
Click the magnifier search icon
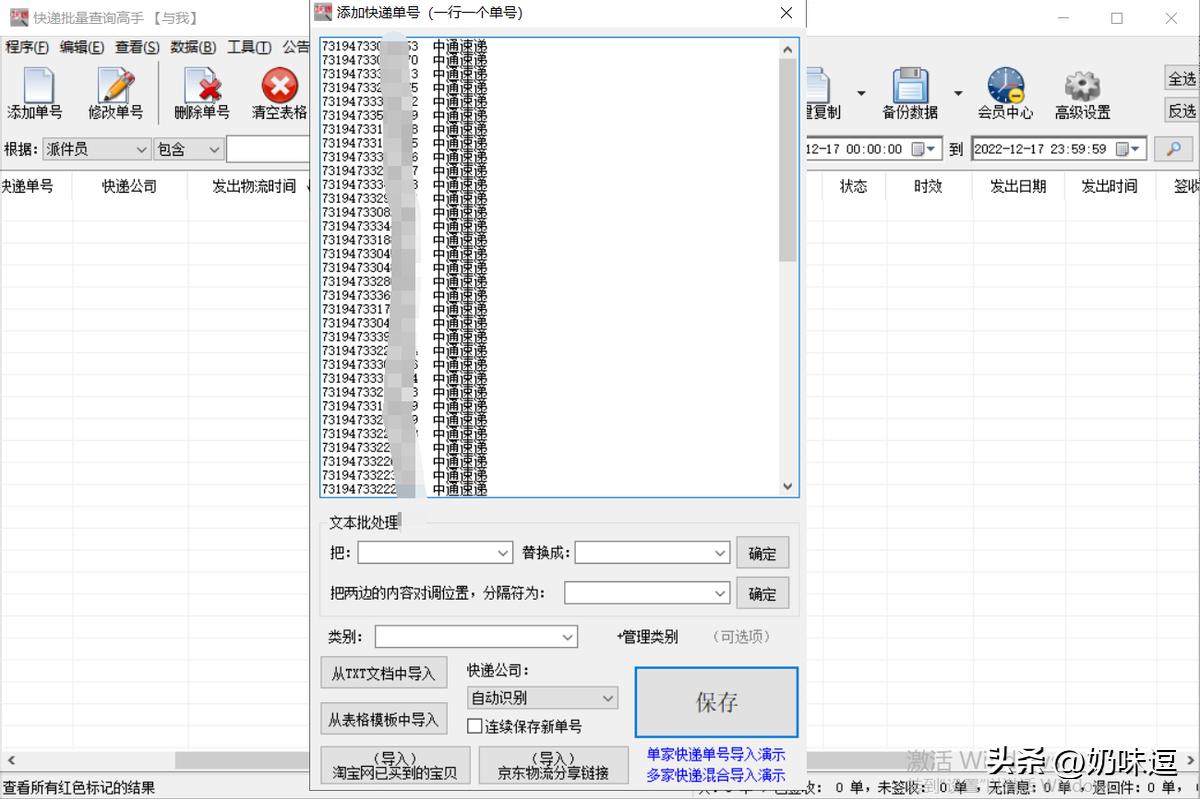[1174, 148]
